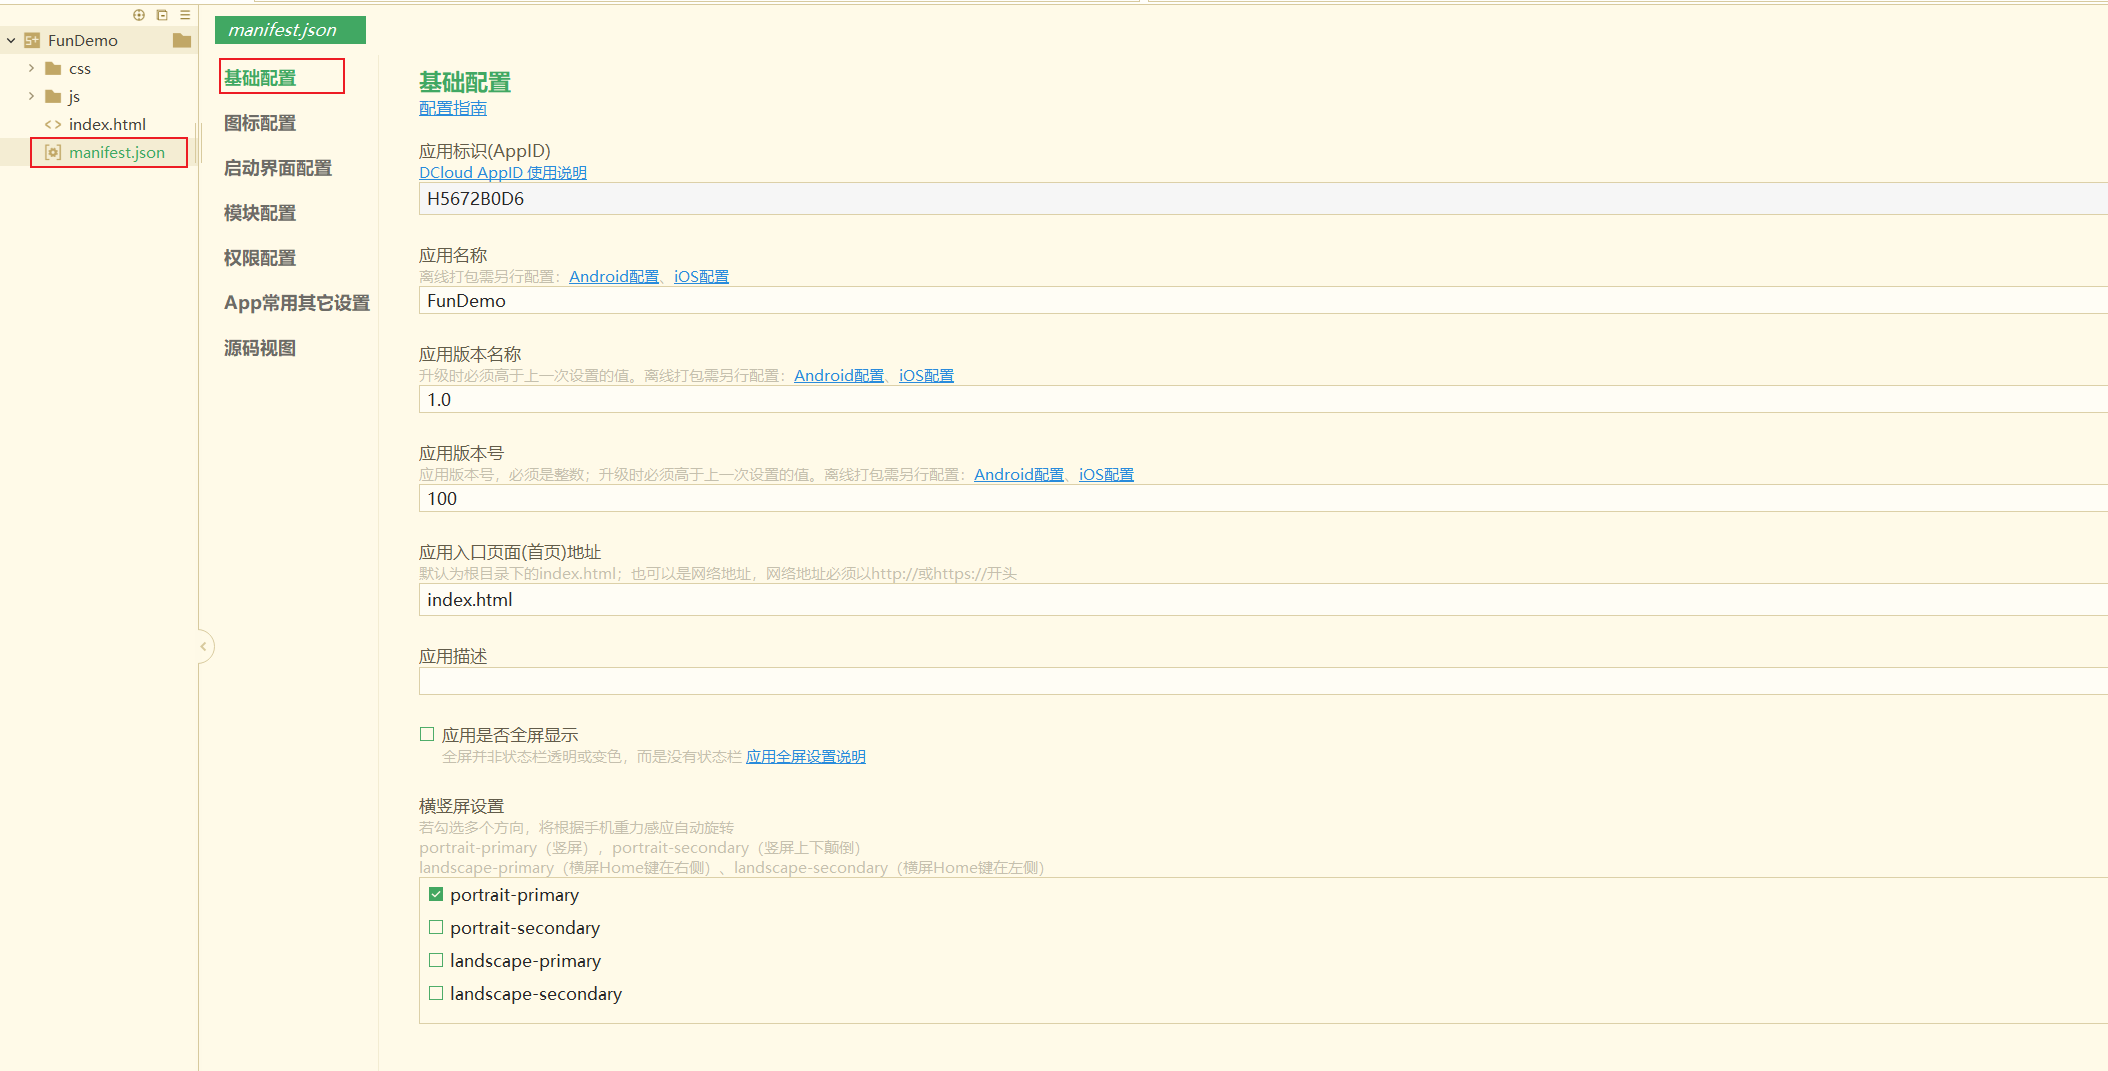
Task: Click the version number field containing 100
Action: [x=1263, y=499]
